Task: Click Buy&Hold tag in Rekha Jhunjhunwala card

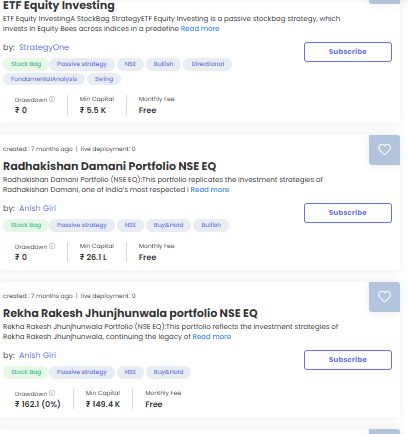Action: pyautogui.click(x=168, y=372)
